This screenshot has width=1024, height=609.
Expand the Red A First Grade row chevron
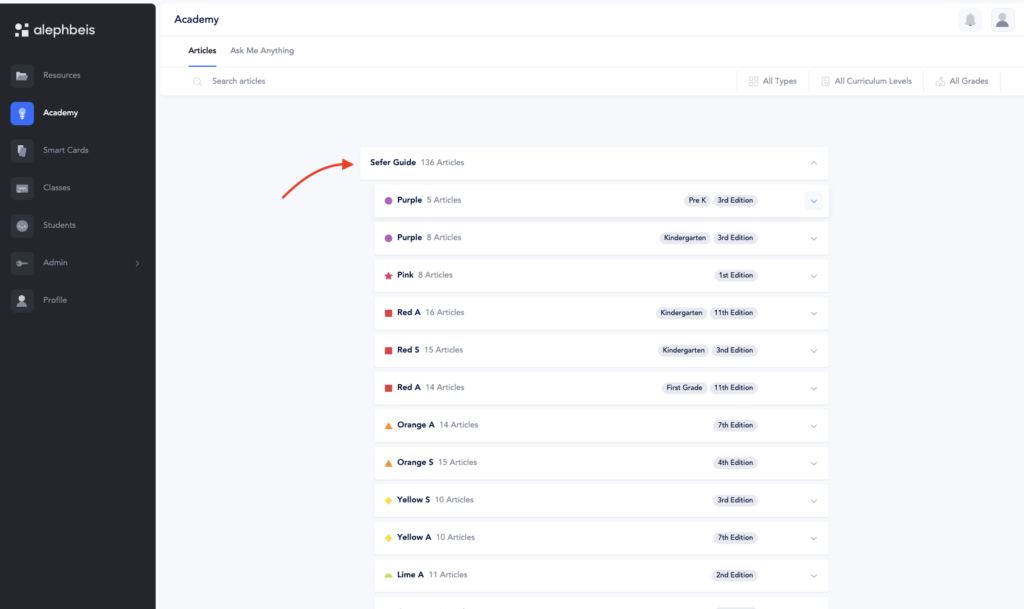pyautogui.click(x=813, y=388)
